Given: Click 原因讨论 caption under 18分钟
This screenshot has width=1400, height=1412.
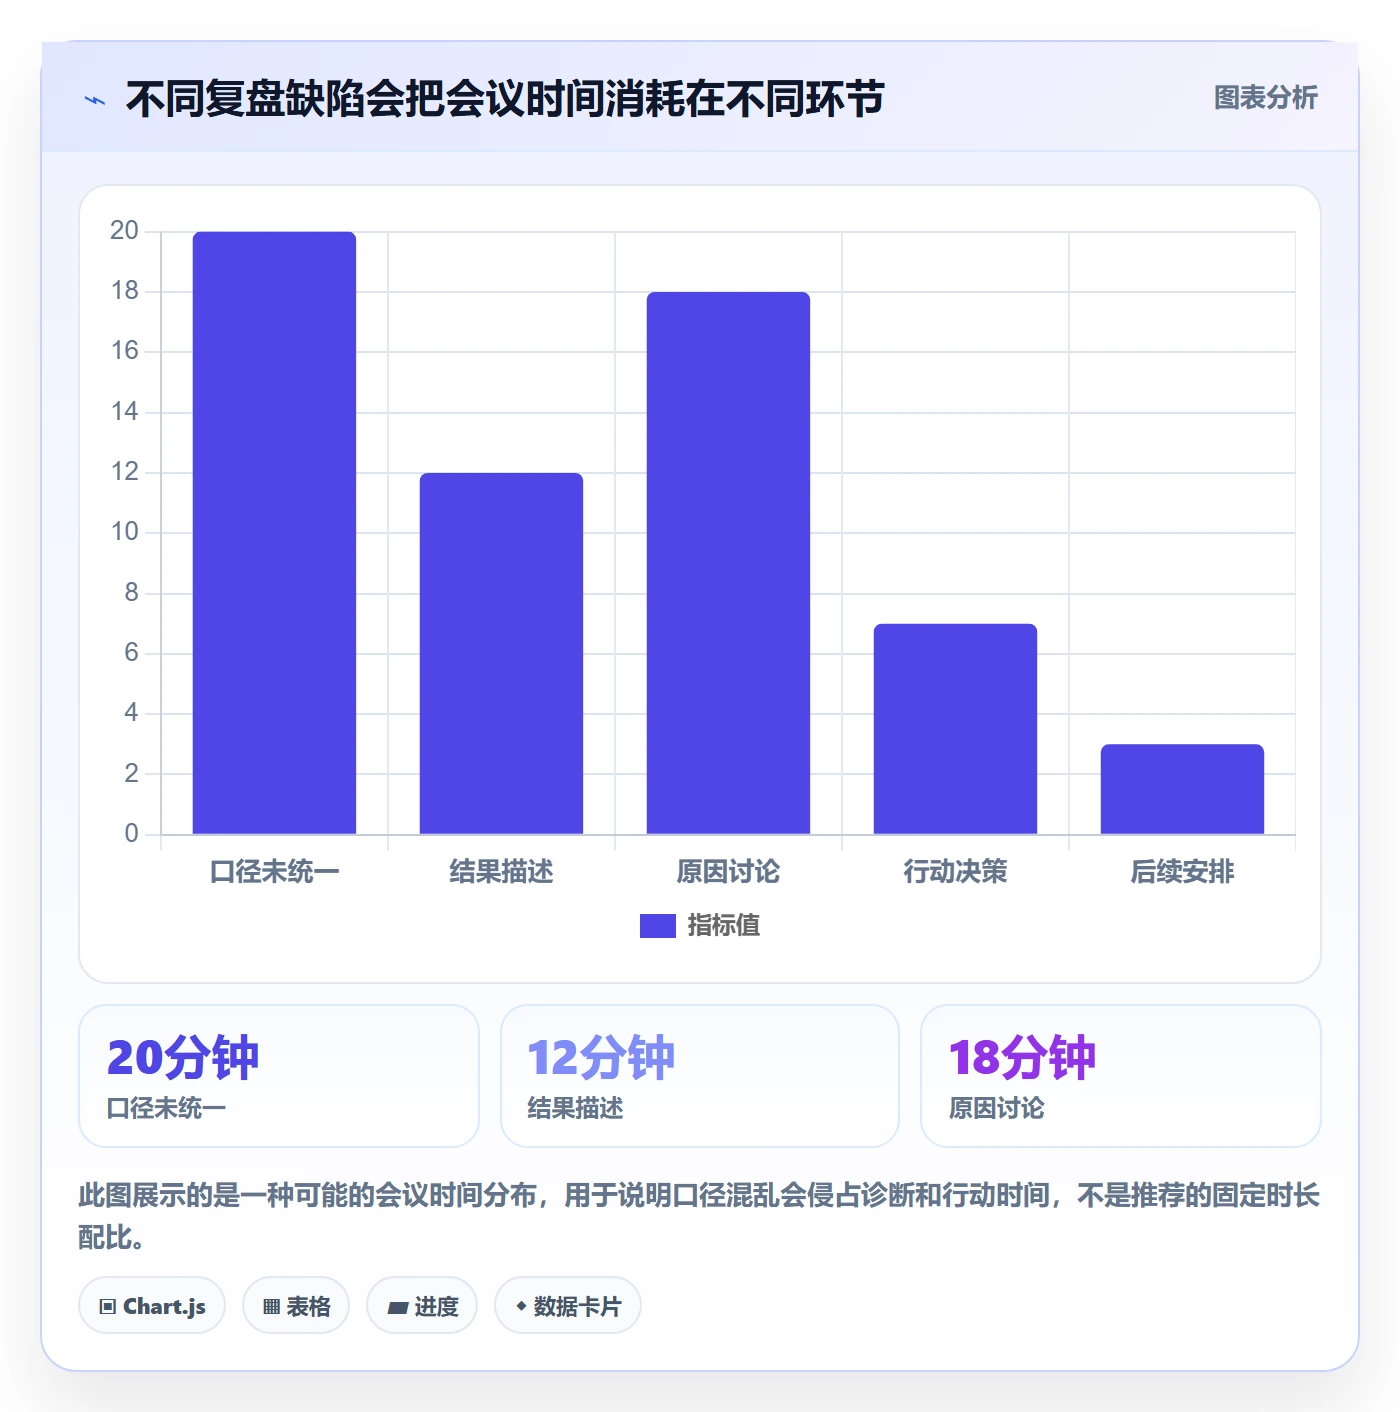Looking at the screenshot, I should point(997,1109).
